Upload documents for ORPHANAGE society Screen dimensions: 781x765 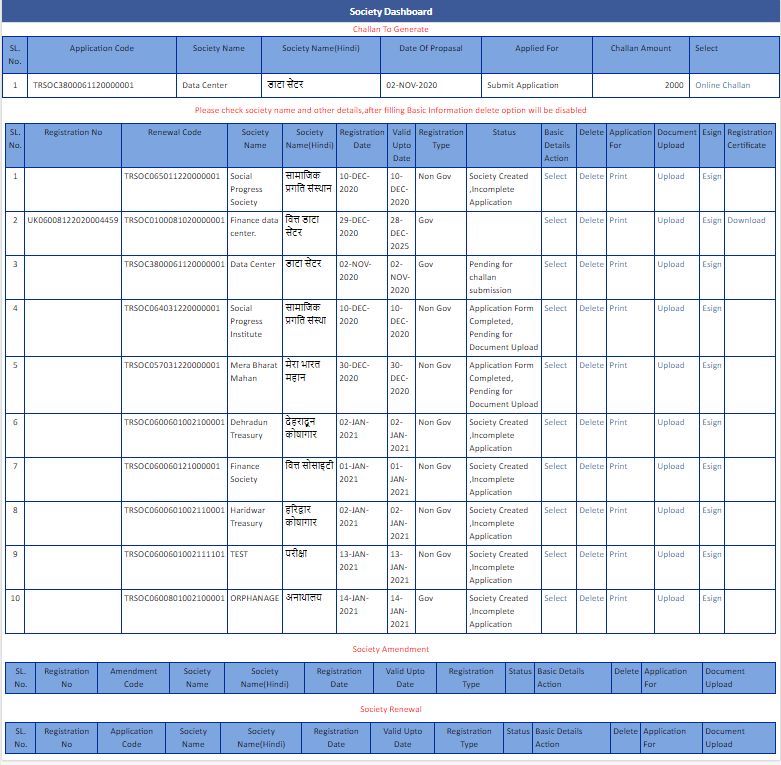click(x=670, y=598)
